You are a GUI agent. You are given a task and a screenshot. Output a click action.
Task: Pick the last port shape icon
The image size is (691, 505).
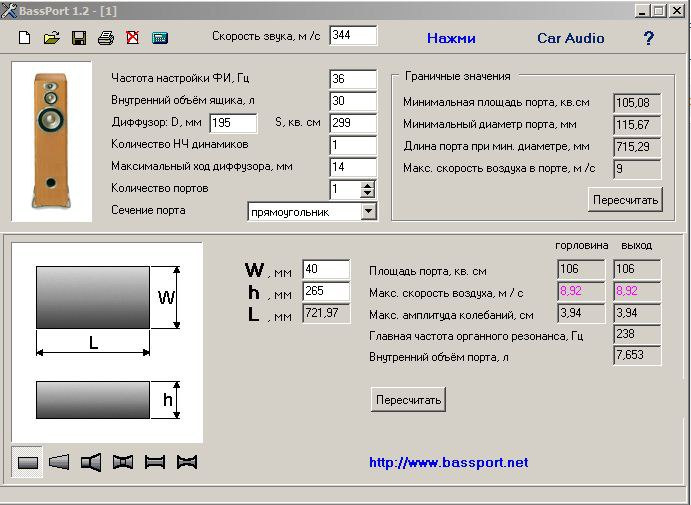(186, 462)
